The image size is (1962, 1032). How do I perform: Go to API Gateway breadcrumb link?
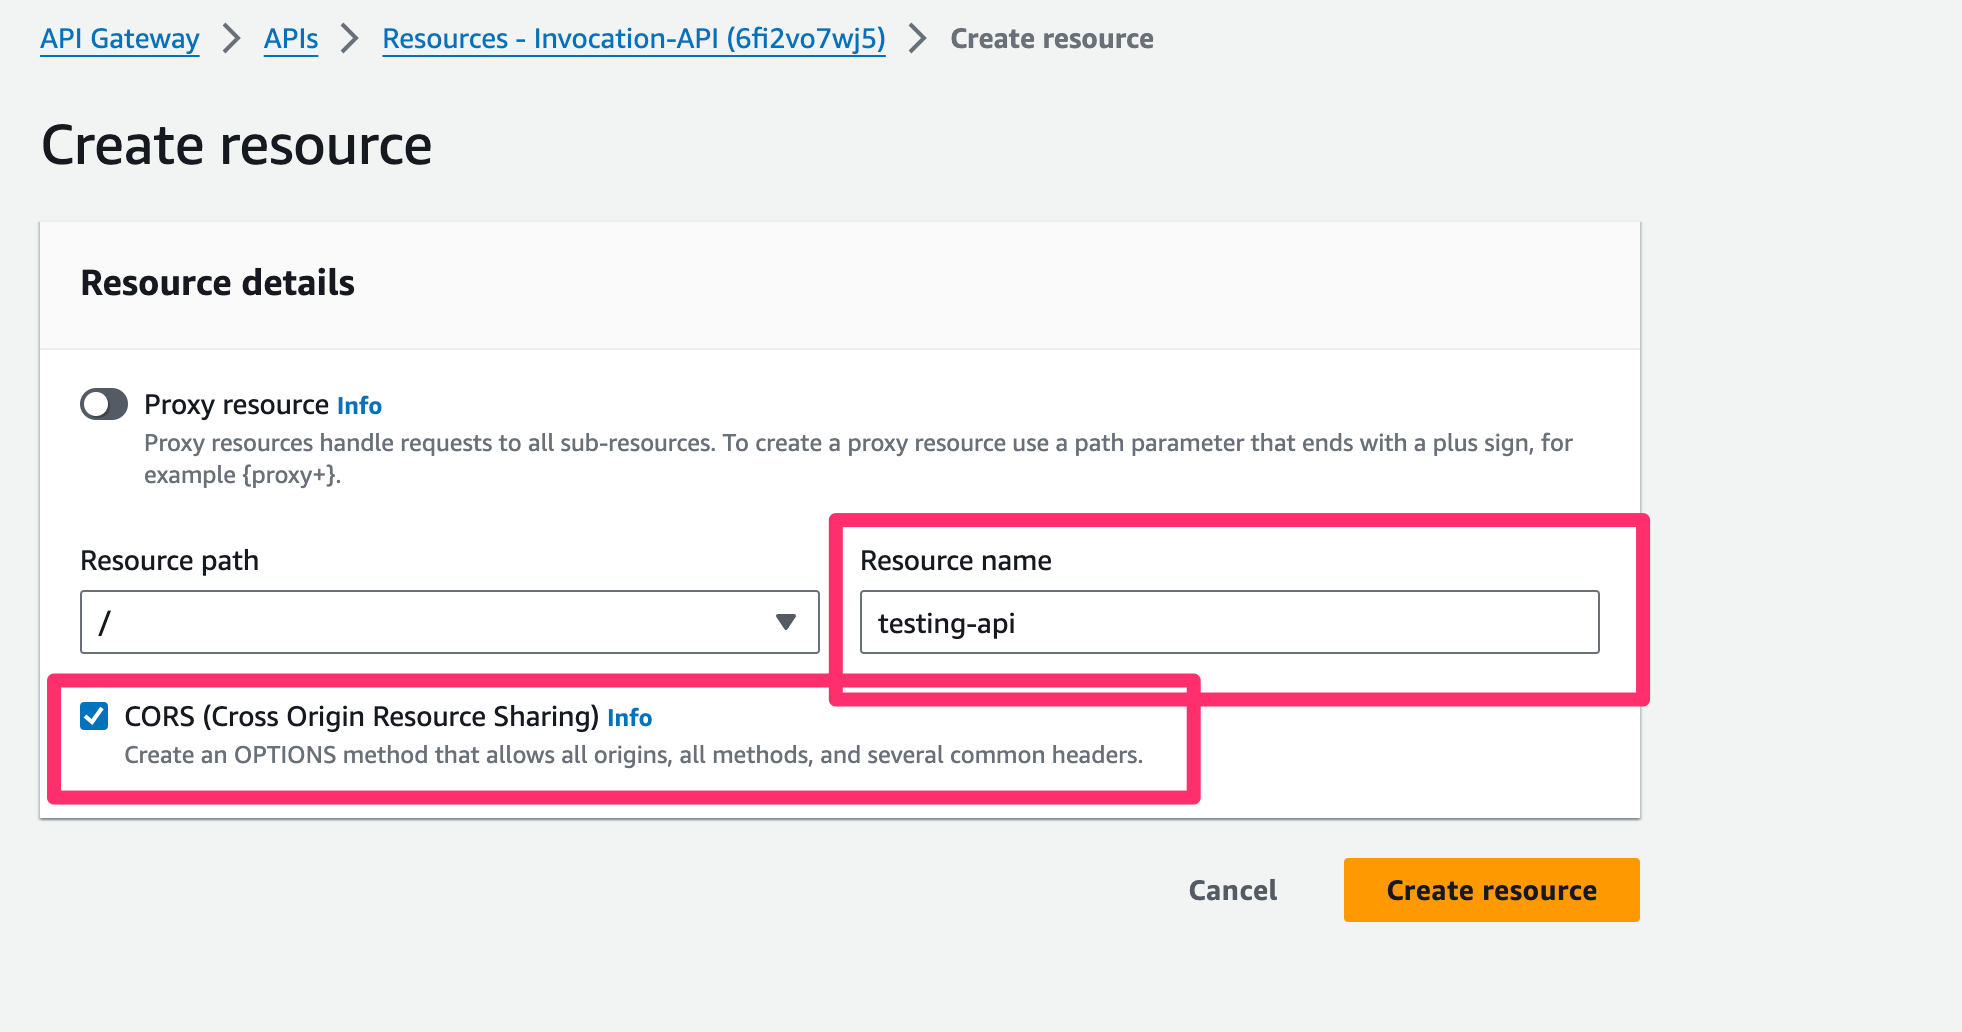coord(120,39)
